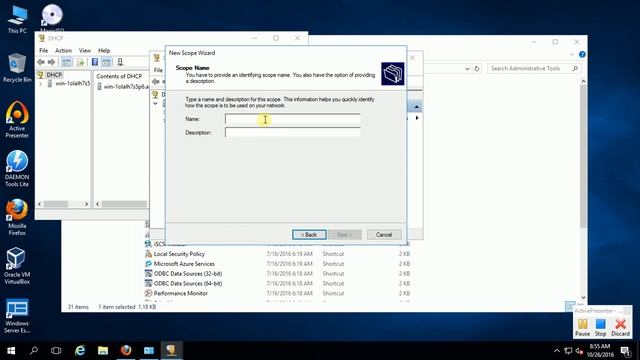Click the Search Administrative Tools box

coord(533,69)
